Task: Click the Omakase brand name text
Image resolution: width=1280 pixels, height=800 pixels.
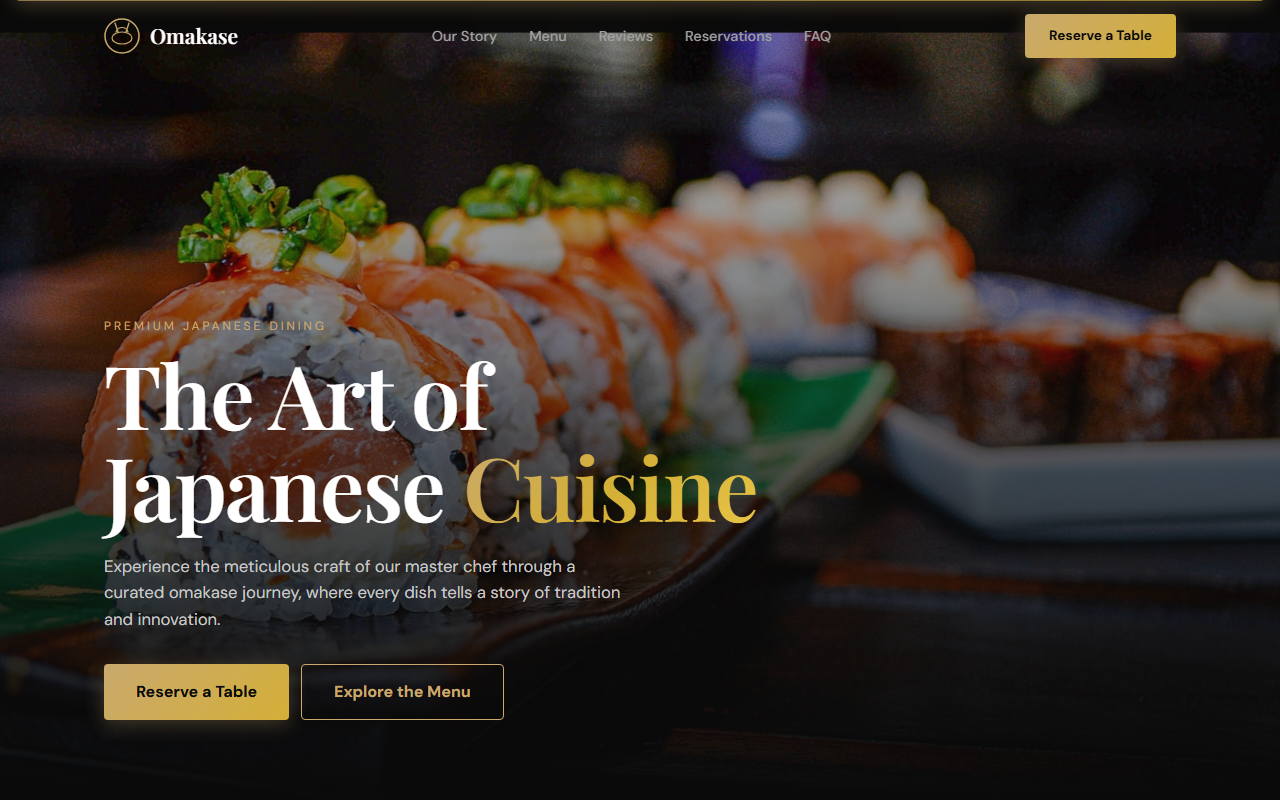Action: pyautogui.click(x=194, y=37)
